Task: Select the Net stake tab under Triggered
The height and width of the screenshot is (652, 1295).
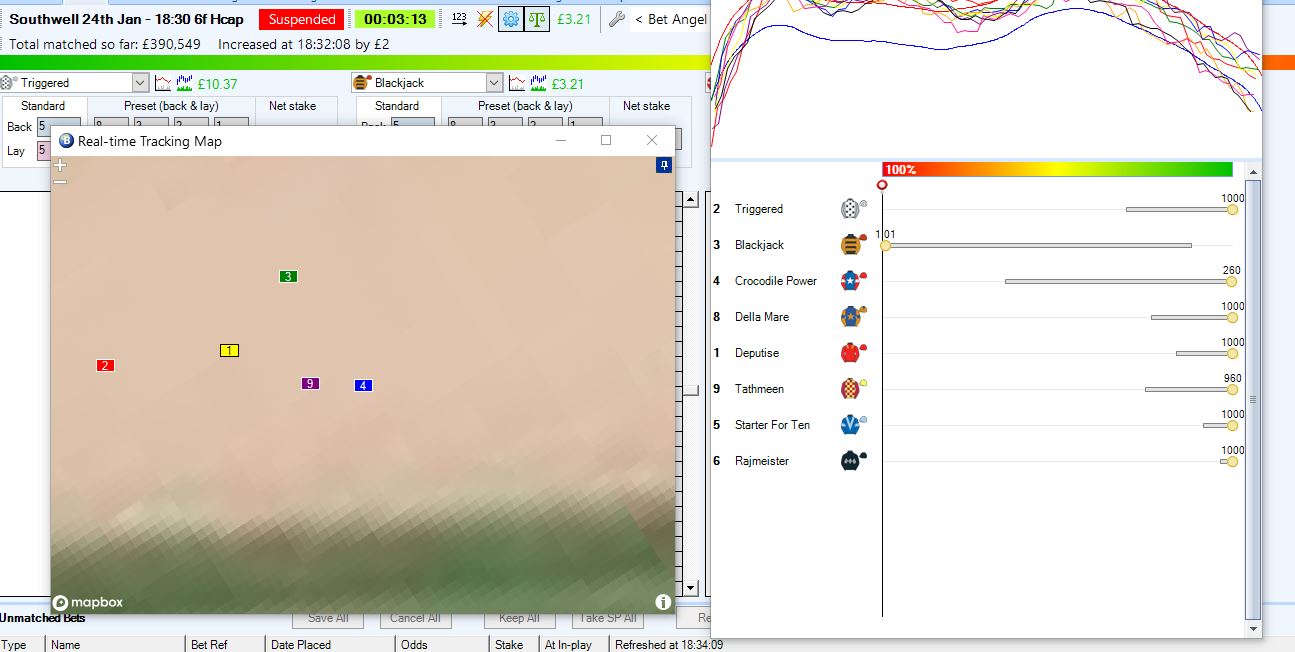Action: 292,106
